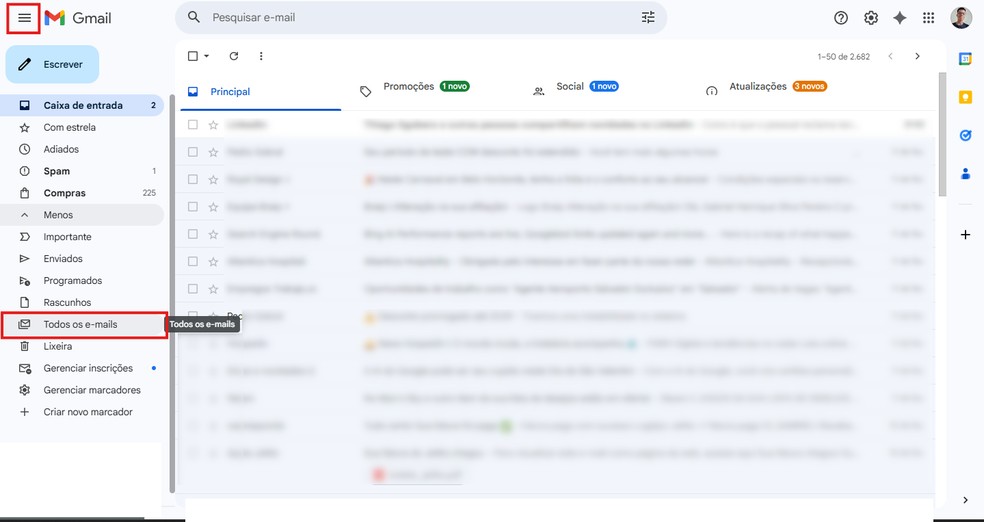Image resolution: width=984 pixels, height=522 pixels.
Task: Open the Gemini sparkle icon
Action: [x=899, y=18]
